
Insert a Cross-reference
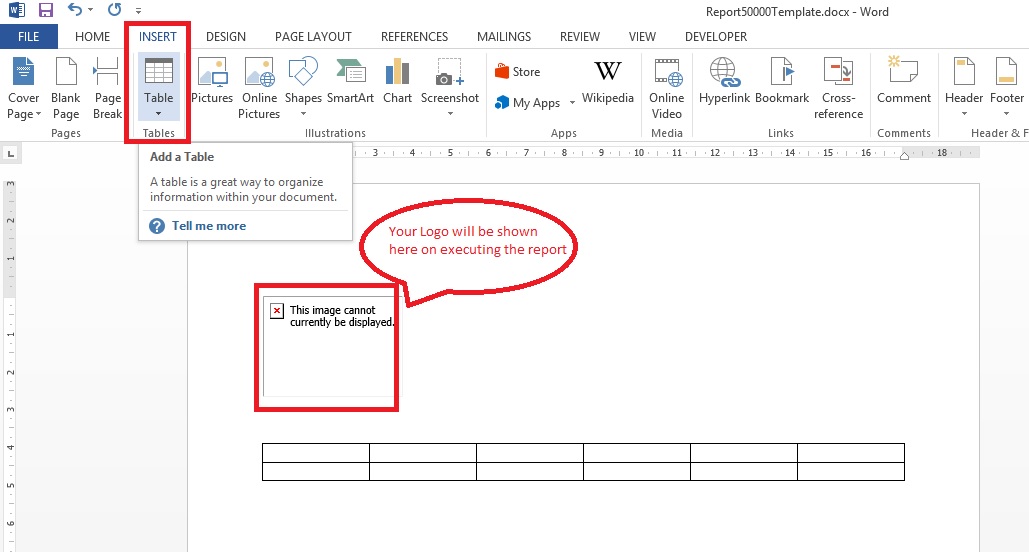pos(838,88)
